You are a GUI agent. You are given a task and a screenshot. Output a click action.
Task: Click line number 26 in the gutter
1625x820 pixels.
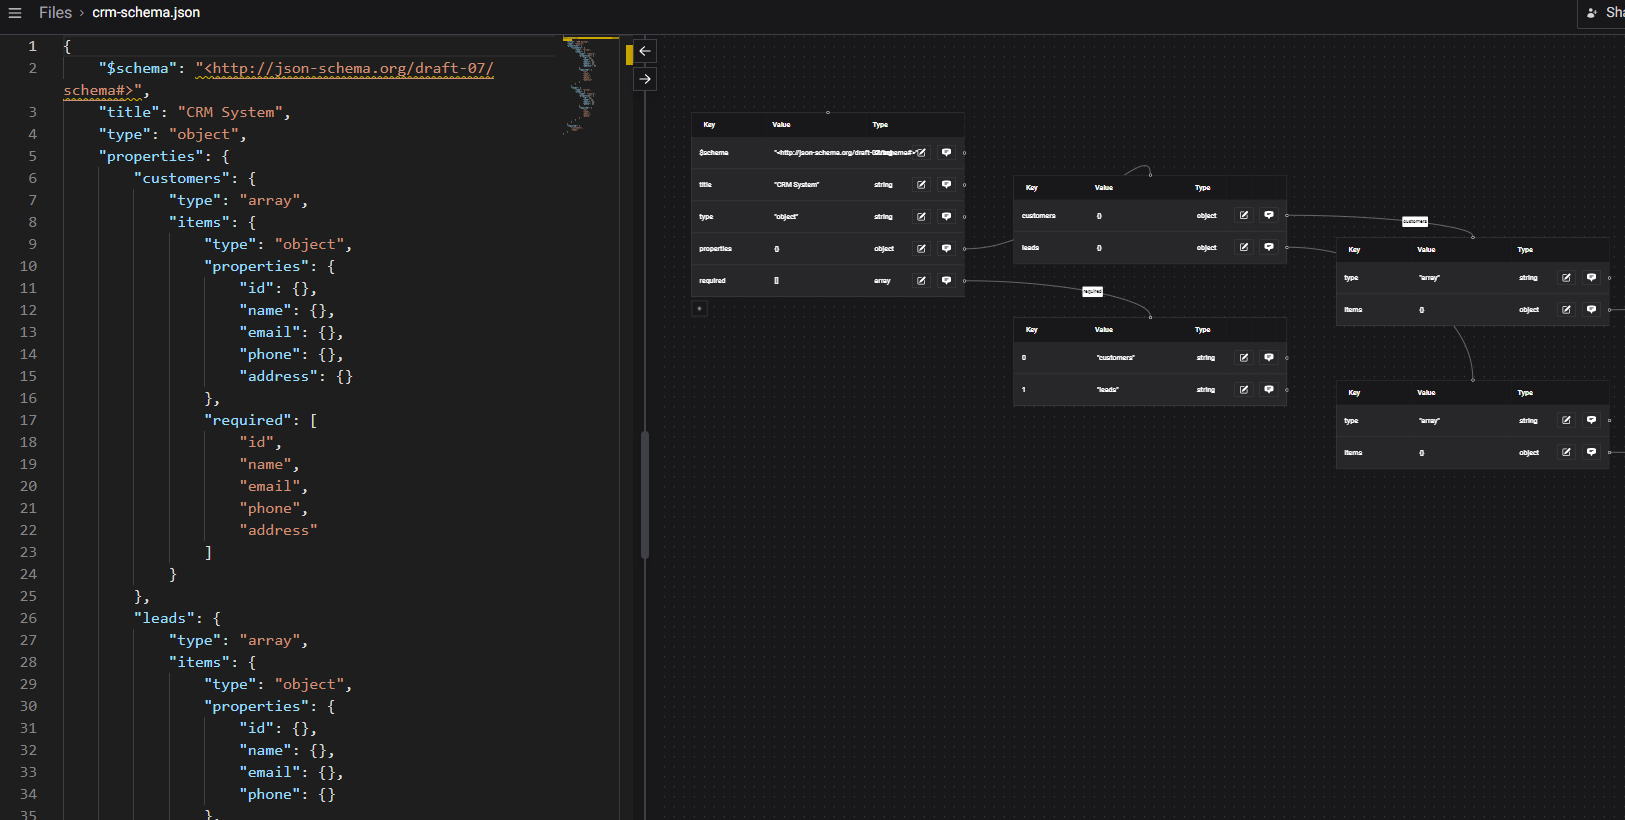pyautogui.click(x=28, y=619)
